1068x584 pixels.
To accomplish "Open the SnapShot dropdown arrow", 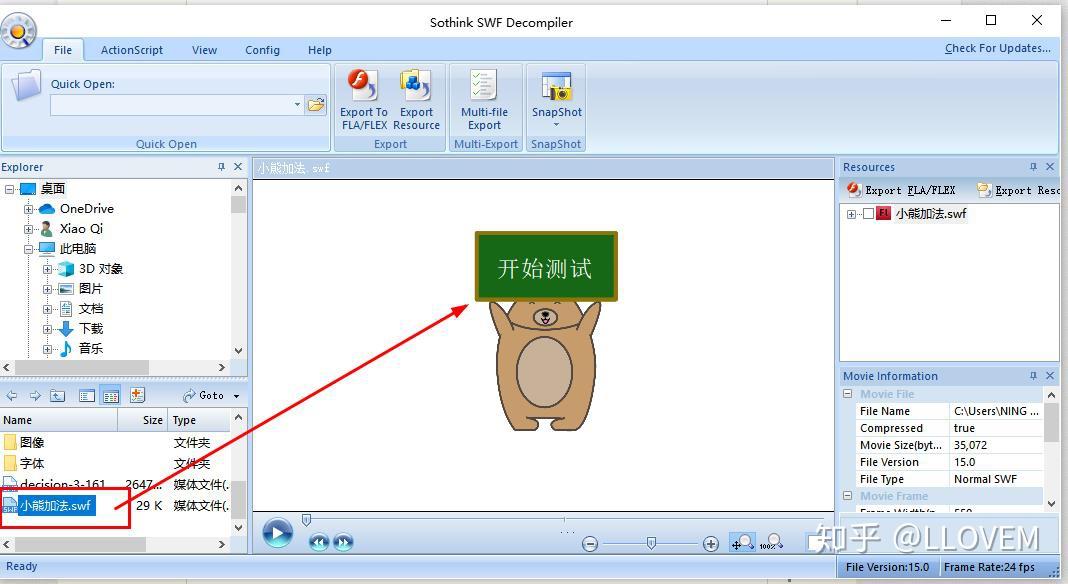I will coord(556,125).
